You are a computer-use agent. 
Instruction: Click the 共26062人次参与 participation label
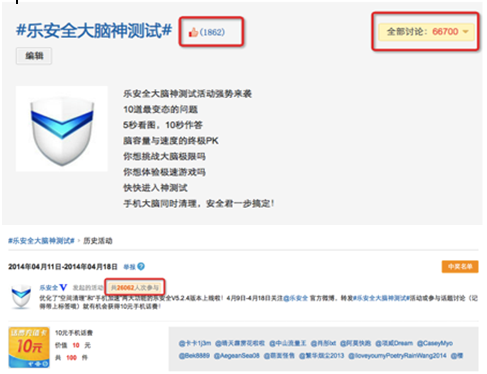[x=135, y=287]
